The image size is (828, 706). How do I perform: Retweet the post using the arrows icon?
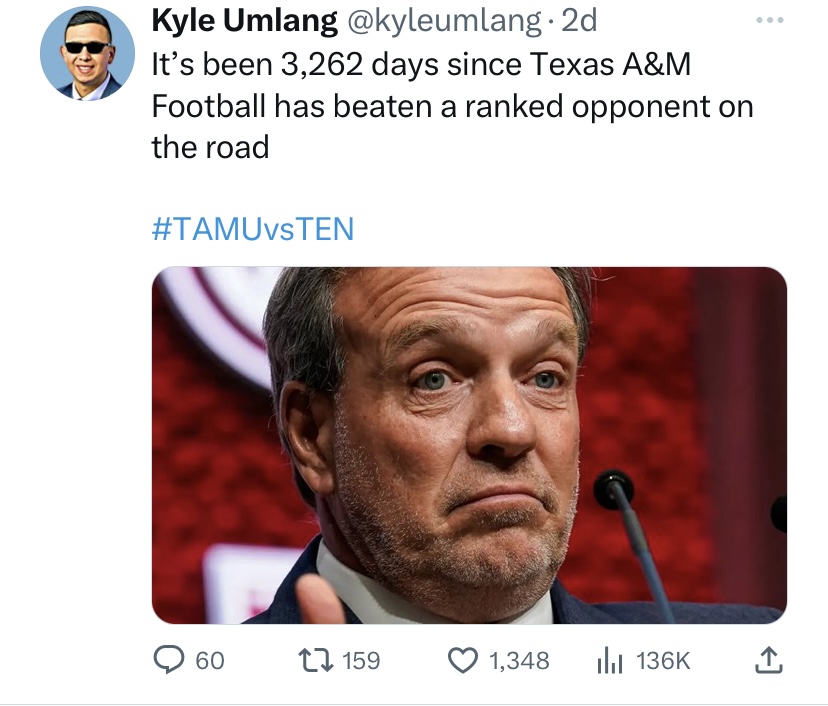click(315, 661)
